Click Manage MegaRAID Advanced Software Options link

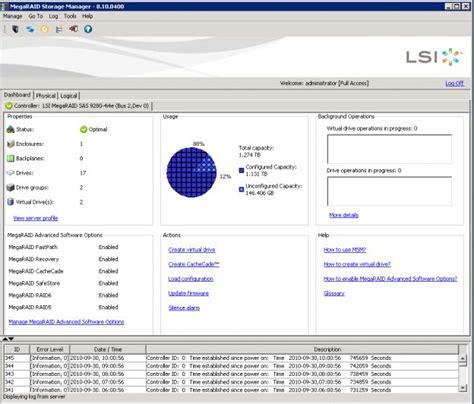pyautogui.click(x=66, y=322)
